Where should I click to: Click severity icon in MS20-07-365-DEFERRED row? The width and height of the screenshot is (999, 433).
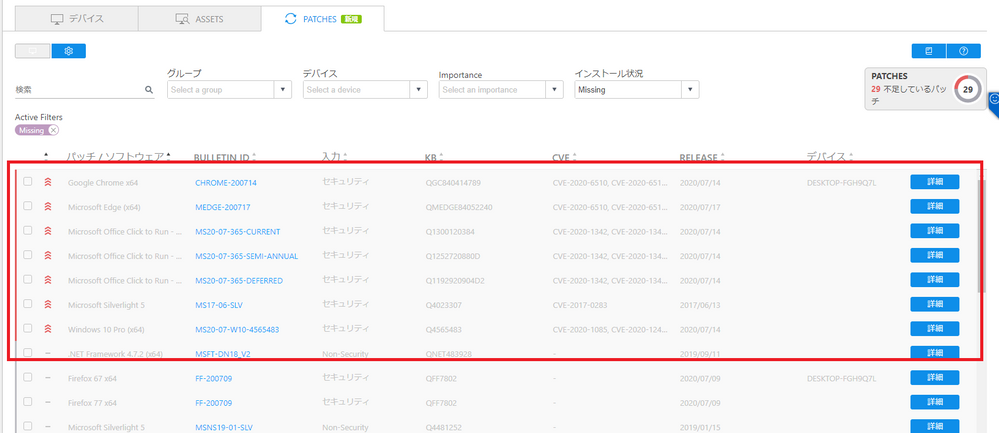point(47,280)
